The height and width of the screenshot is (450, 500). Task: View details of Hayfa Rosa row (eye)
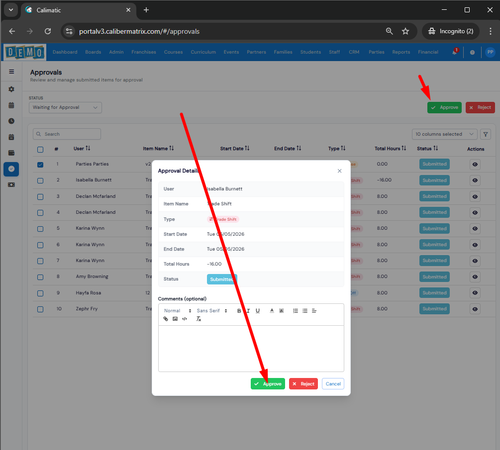point(475,293)
